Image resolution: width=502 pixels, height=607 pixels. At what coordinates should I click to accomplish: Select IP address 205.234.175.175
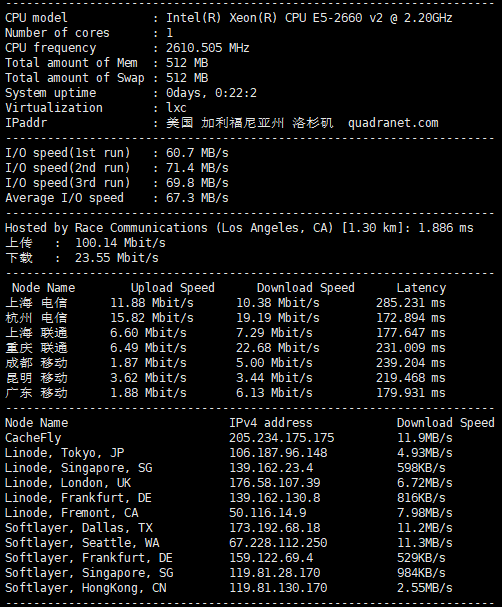282,438
